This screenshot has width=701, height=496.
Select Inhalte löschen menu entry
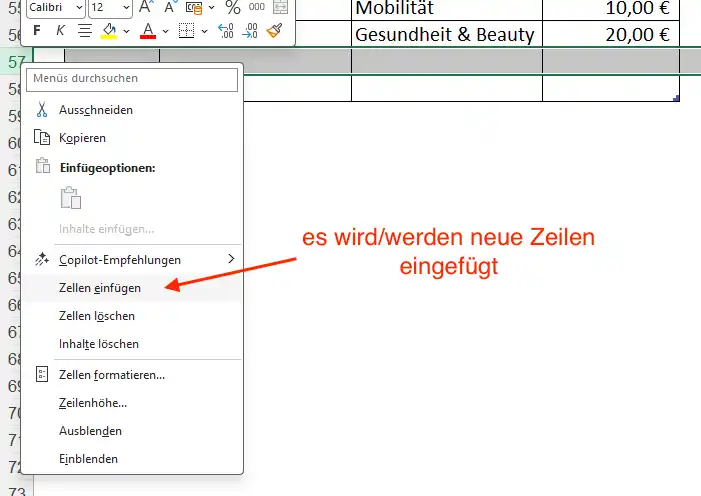(x=132, y=344)
